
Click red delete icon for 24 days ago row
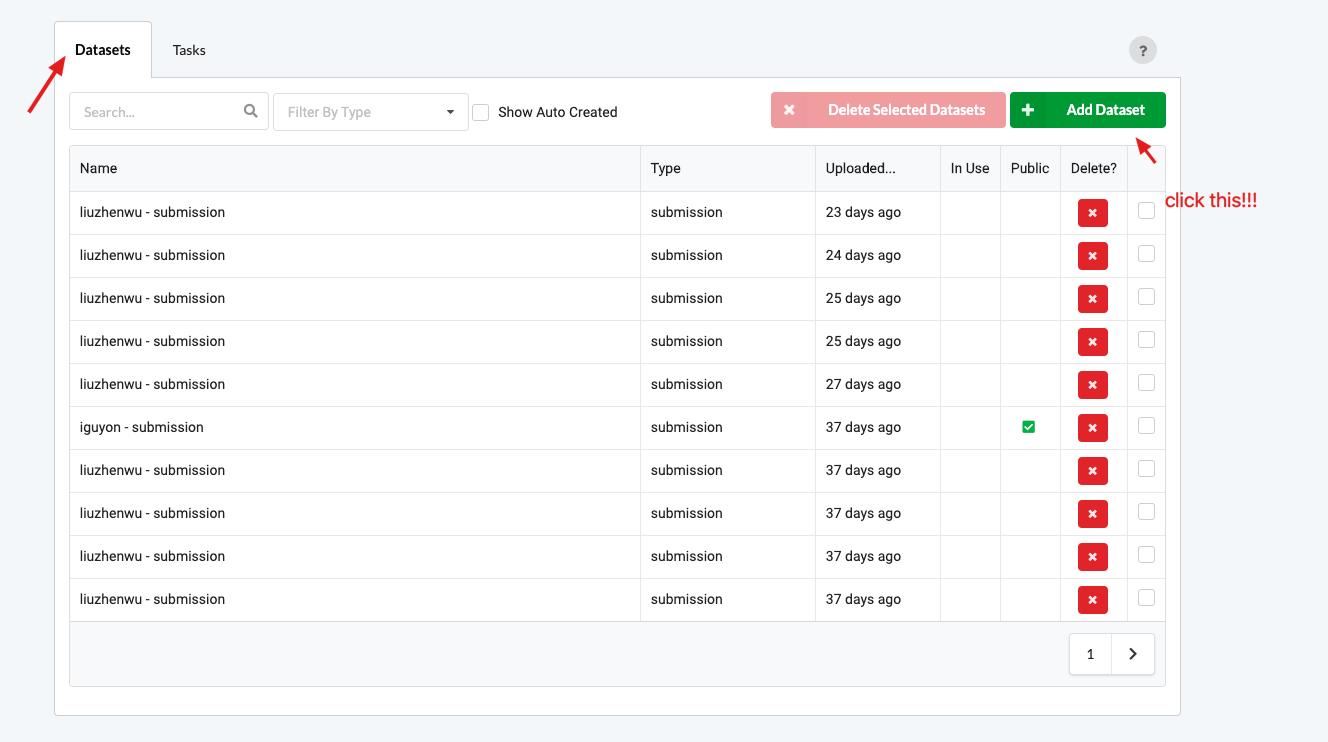(1092, 256)
